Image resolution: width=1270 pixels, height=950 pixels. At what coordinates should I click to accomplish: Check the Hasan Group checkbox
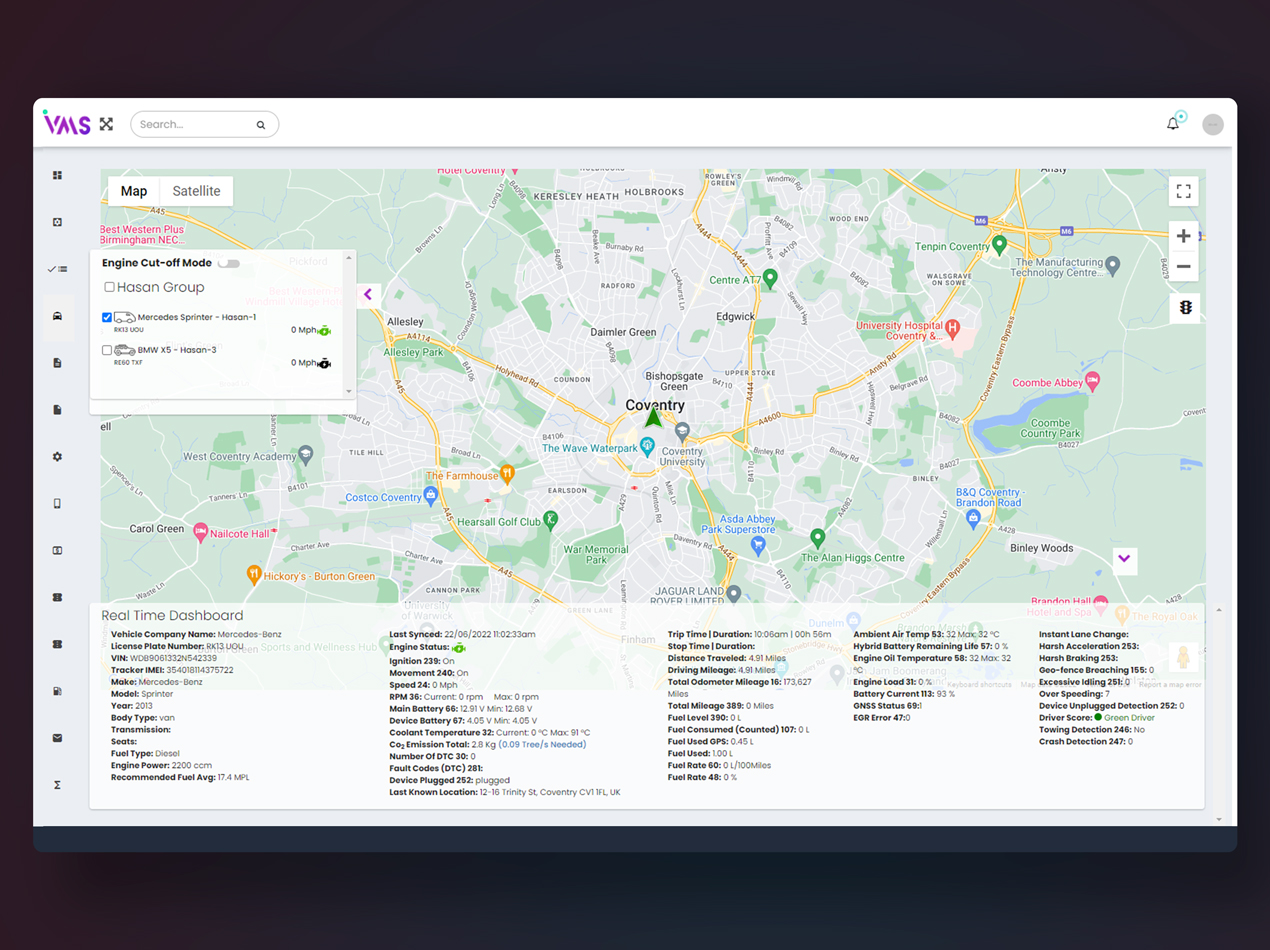tap(110, 287)
